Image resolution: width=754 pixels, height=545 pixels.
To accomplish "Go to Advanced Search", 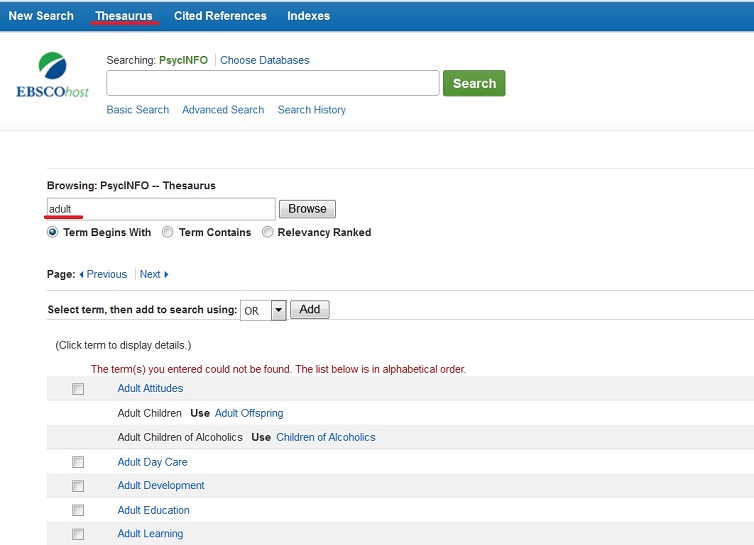I will (223, 110).
